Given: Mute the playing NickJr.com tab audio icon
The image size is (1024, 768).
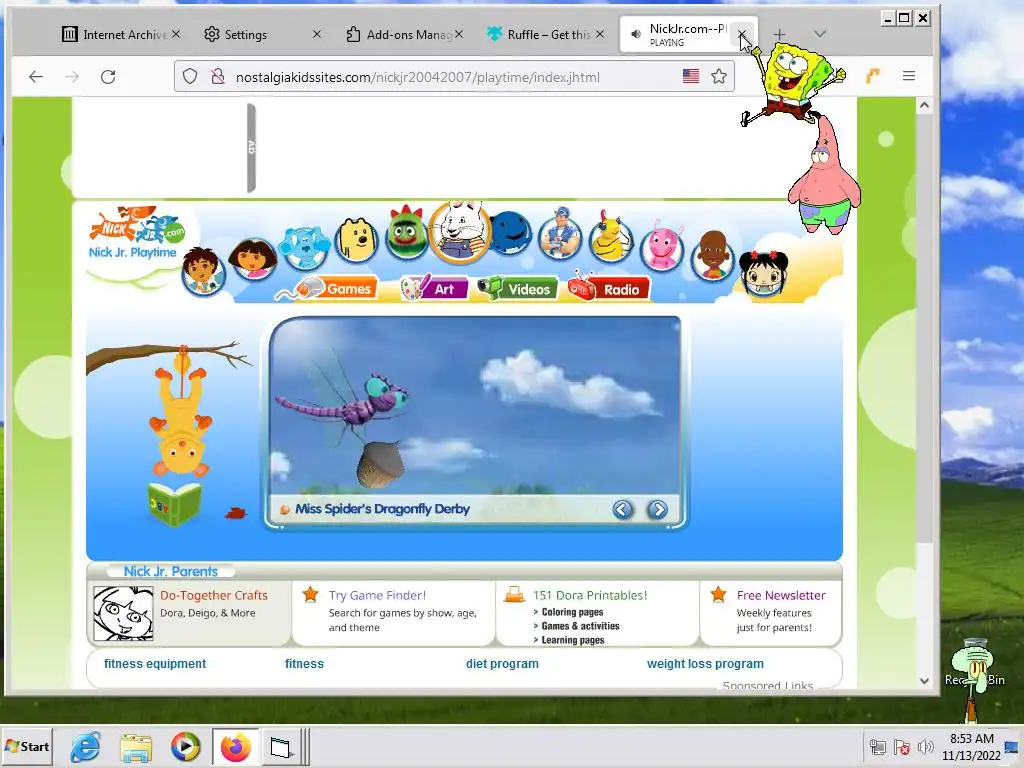Looking at the screenshot, I should coord(635,35).
